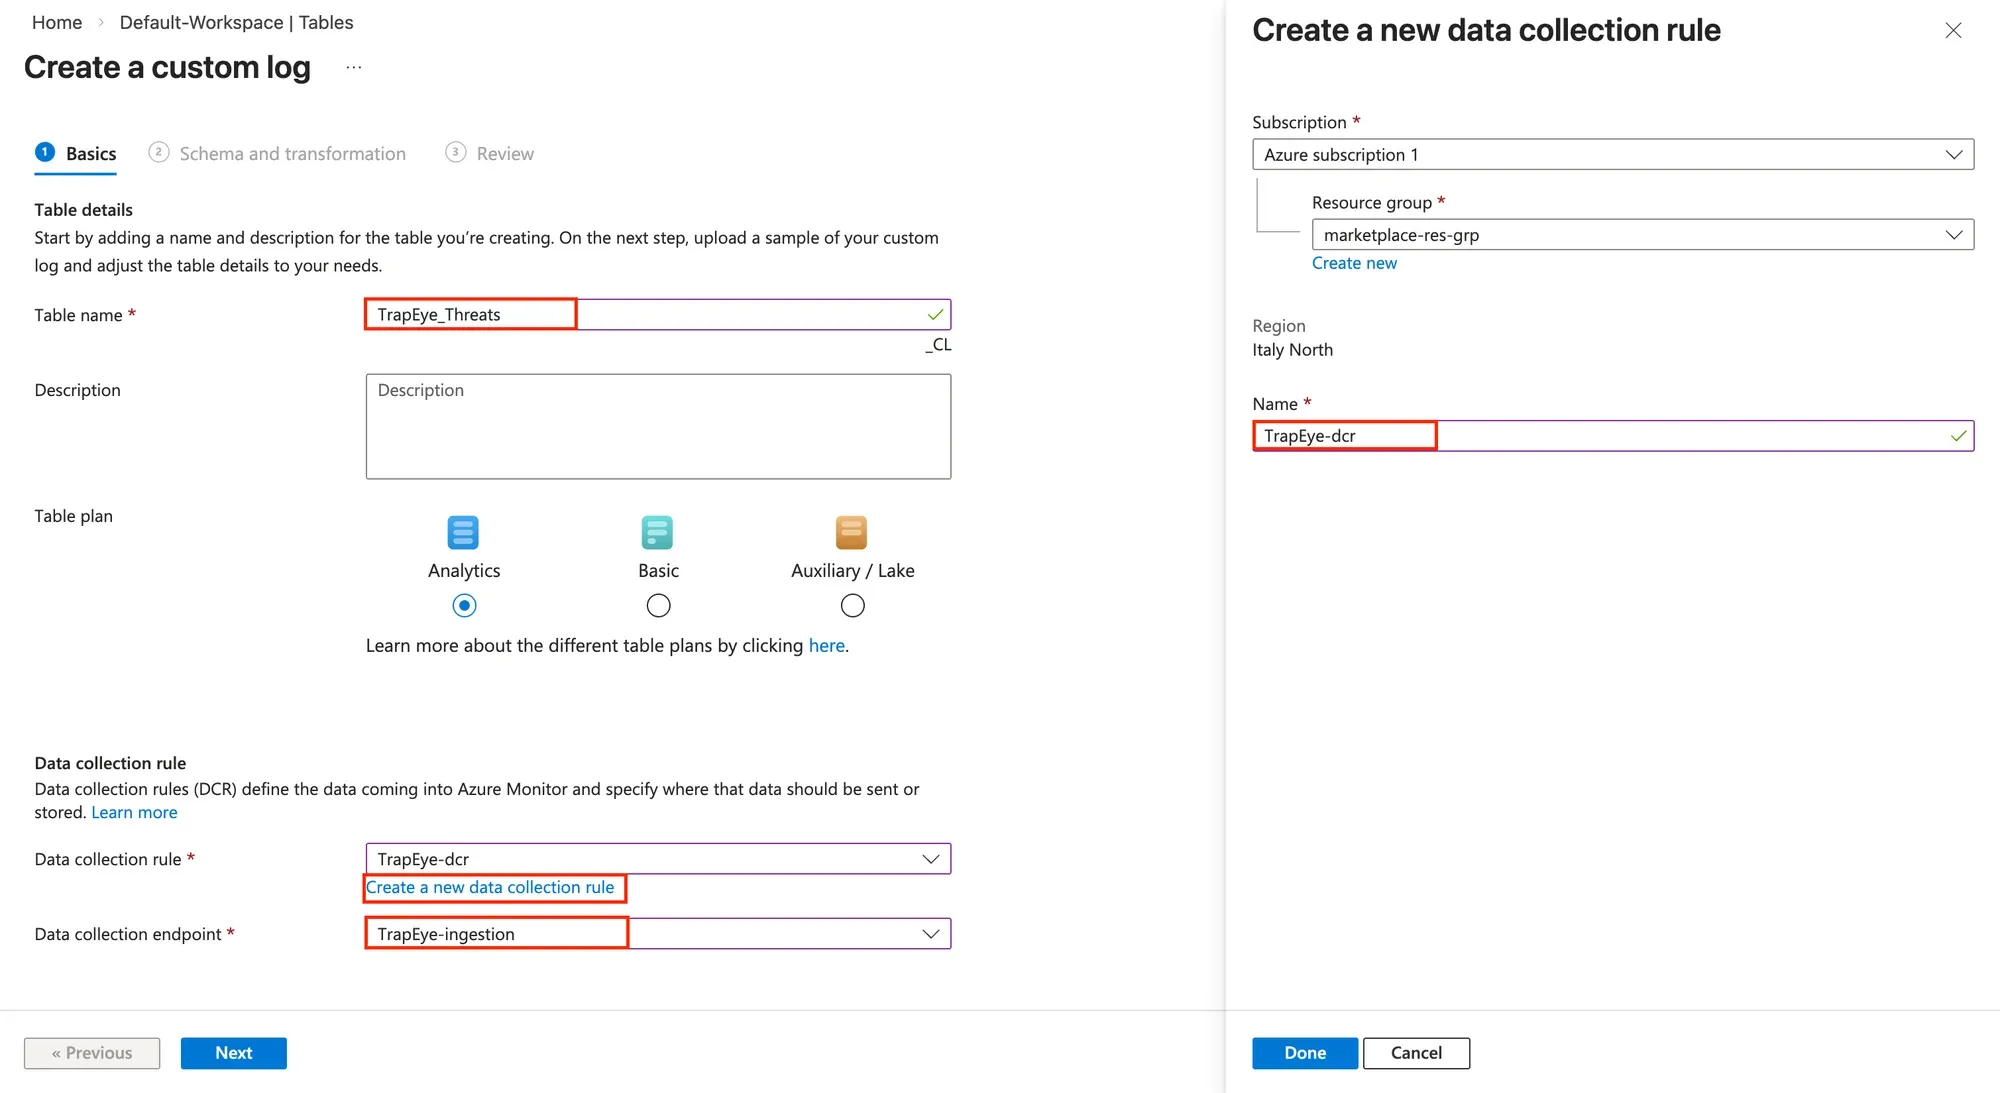Select the Basic radio button
The image size is (2000, 1093).
(x=658, y=605)
